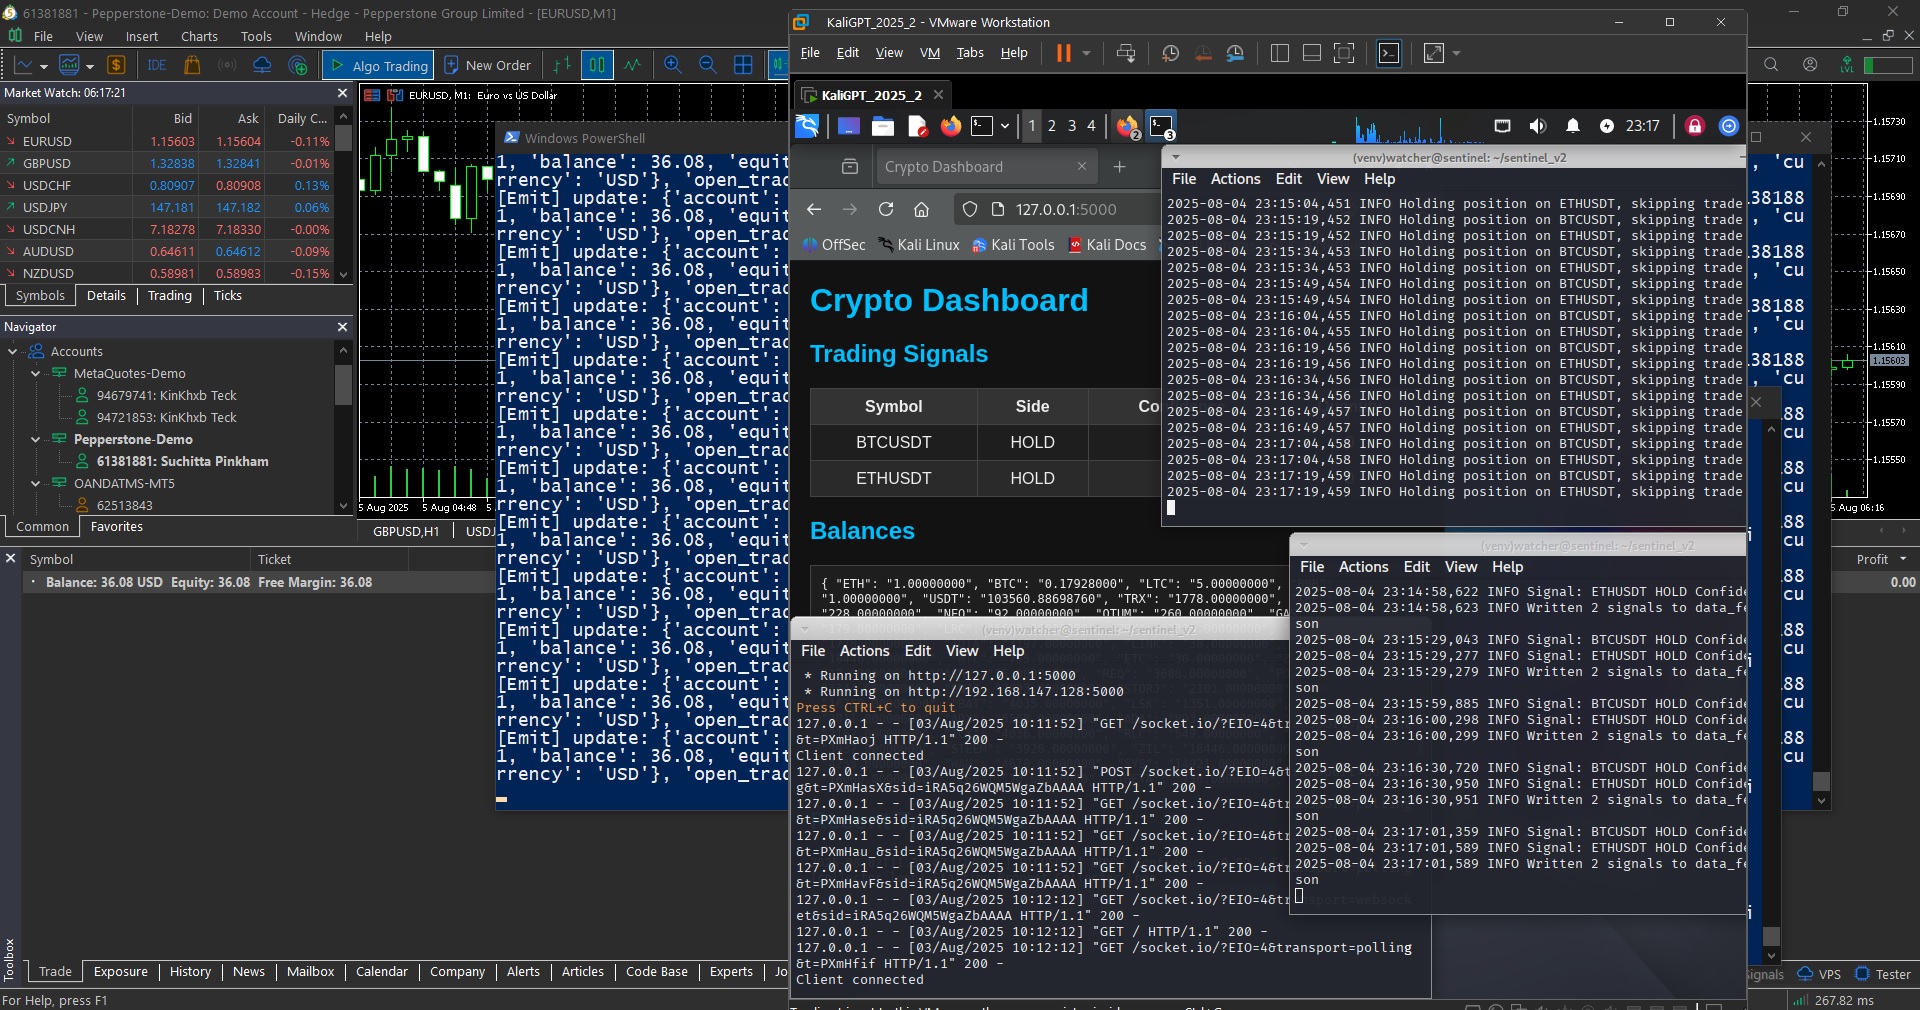Zoom out on the MT5 chart
1920x1010 pixels.
[708, 65]
